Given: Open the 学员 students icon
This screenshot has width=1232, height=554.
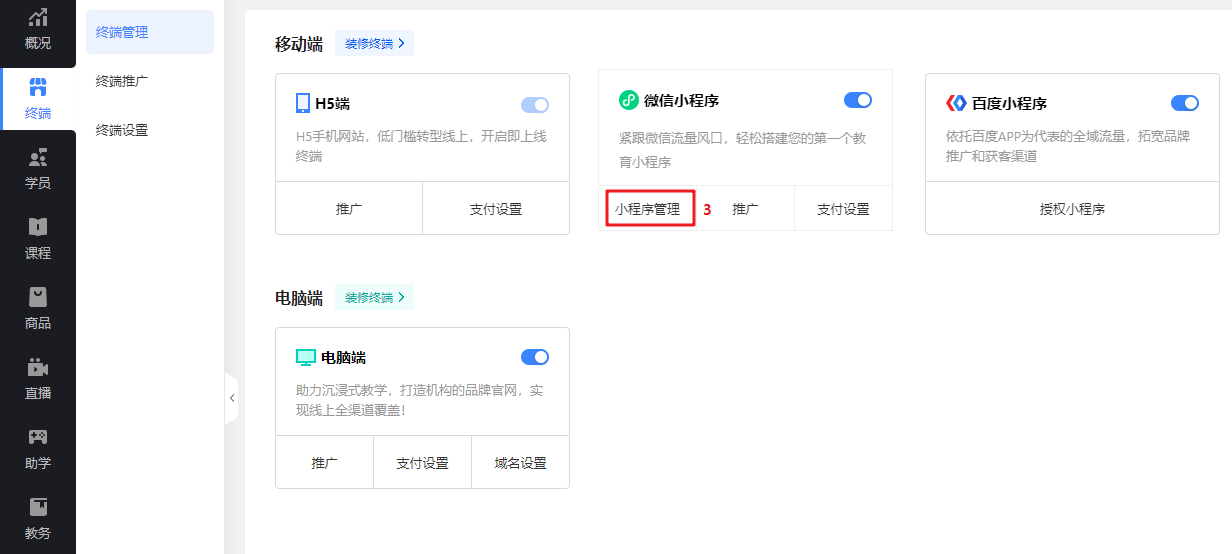Looking at the screenshot, I should point(38,157).
